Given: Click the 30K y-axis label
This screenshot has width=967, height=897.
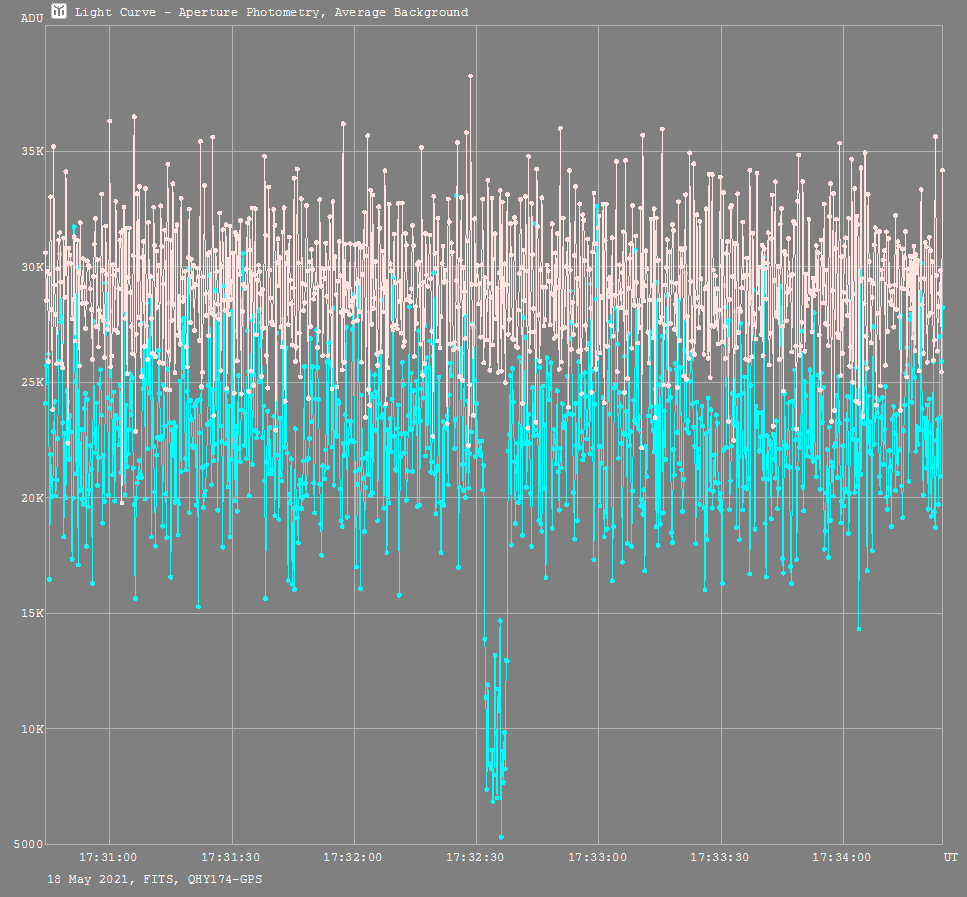Looking at the screenshot, I should click(33, 267).
